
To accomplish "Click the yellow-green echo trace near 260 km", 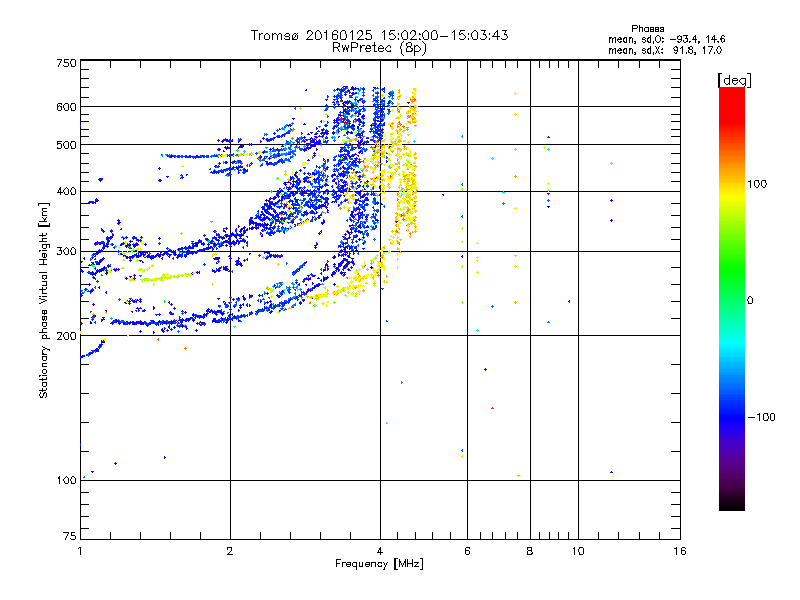I will pyautogui.click(x=163, y=277).
